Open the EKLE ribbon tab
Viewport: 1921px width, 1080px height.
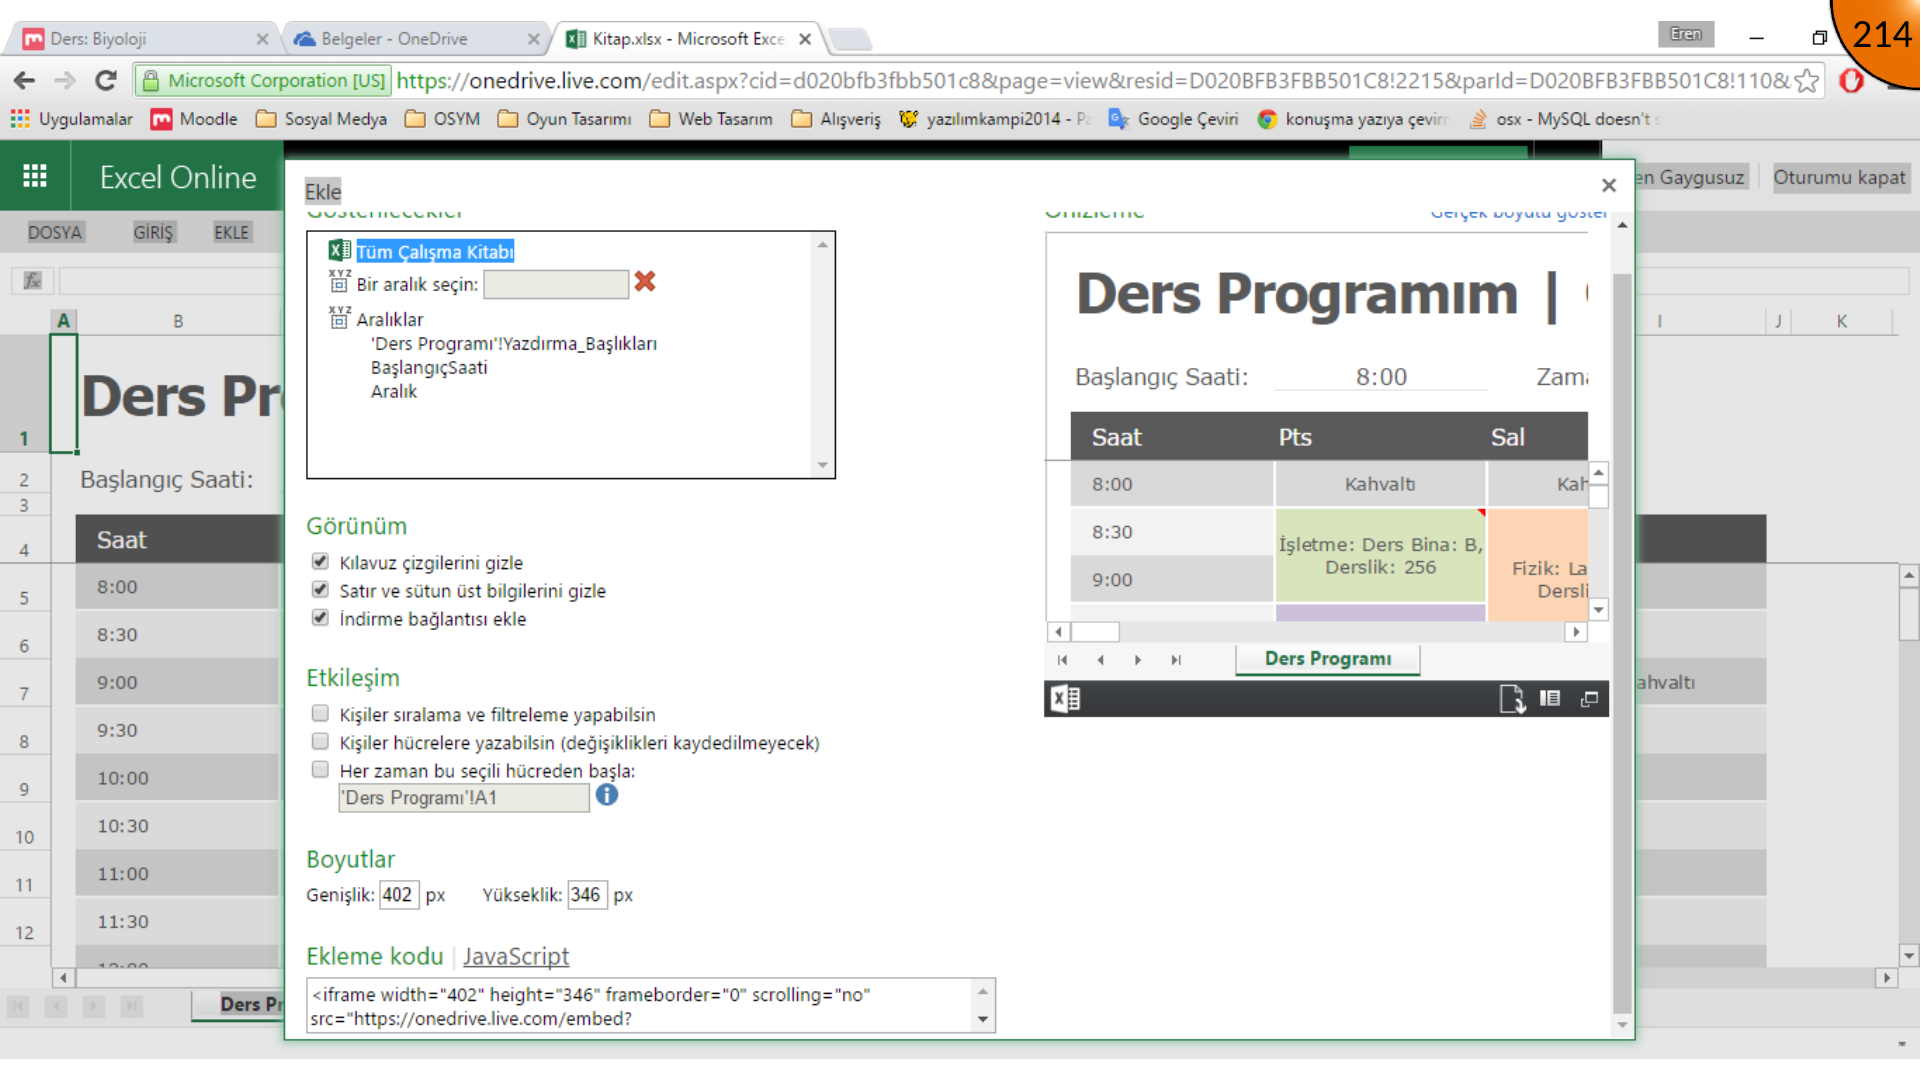[231, 233]
